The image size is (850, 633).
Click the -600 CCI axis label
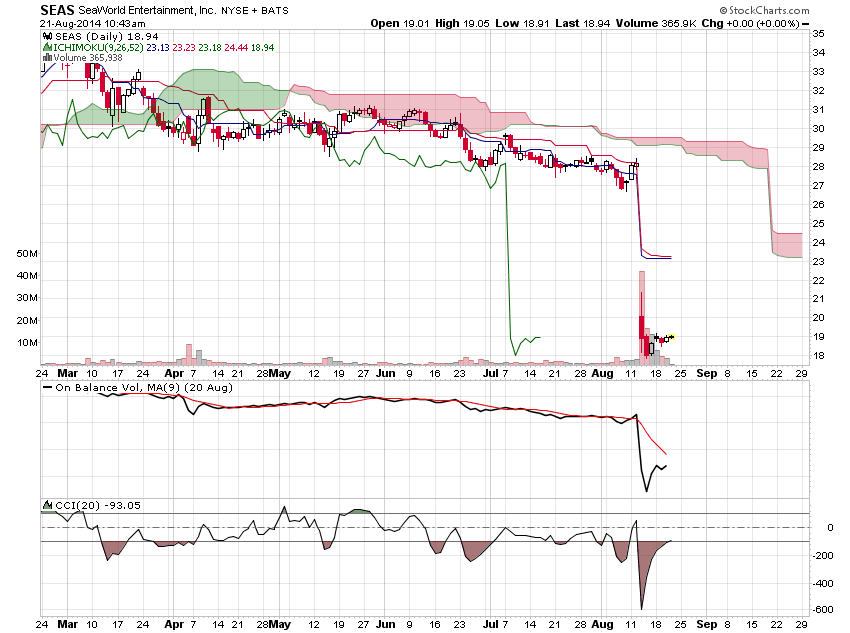[x=822, y=610]
